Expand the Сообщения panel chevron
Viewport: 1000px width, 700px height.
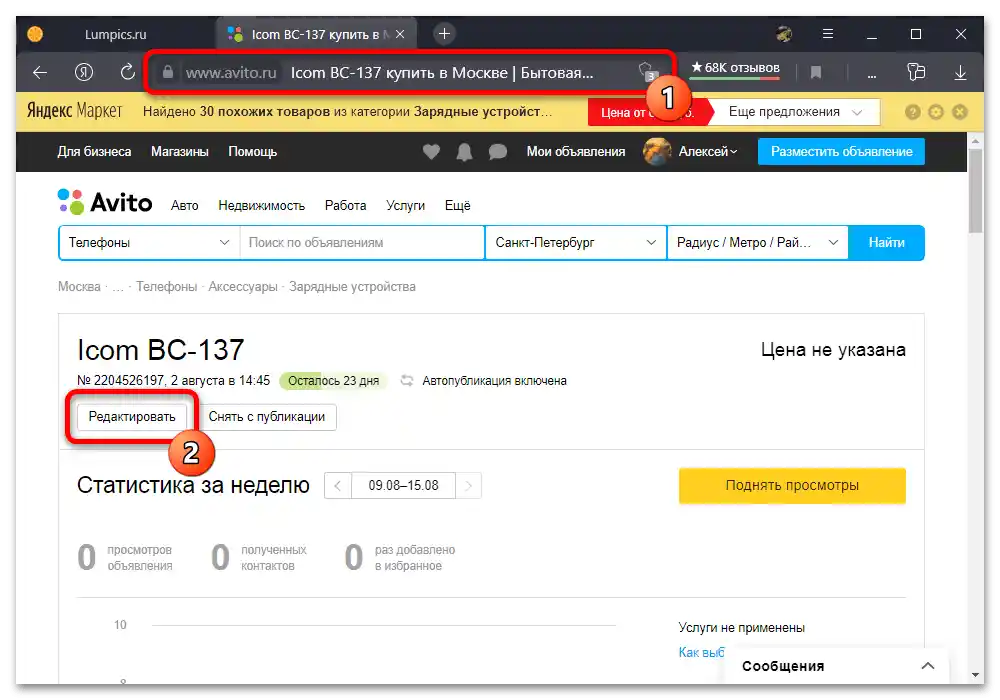928,666
